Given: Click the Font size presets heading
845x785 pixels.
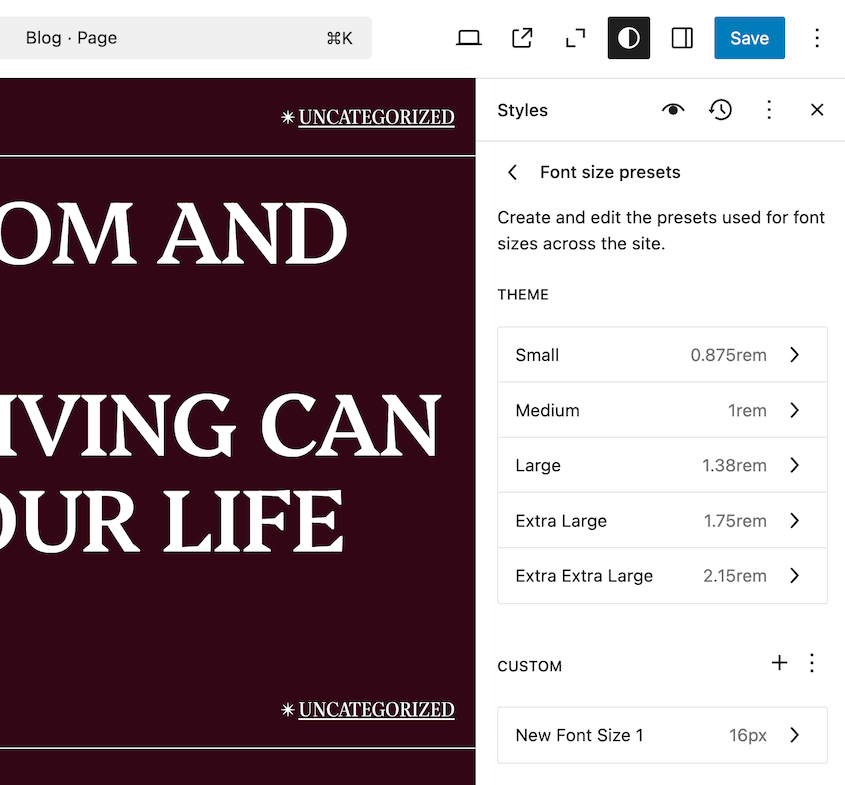Looking at the screenshot, I should click(610, 172).
